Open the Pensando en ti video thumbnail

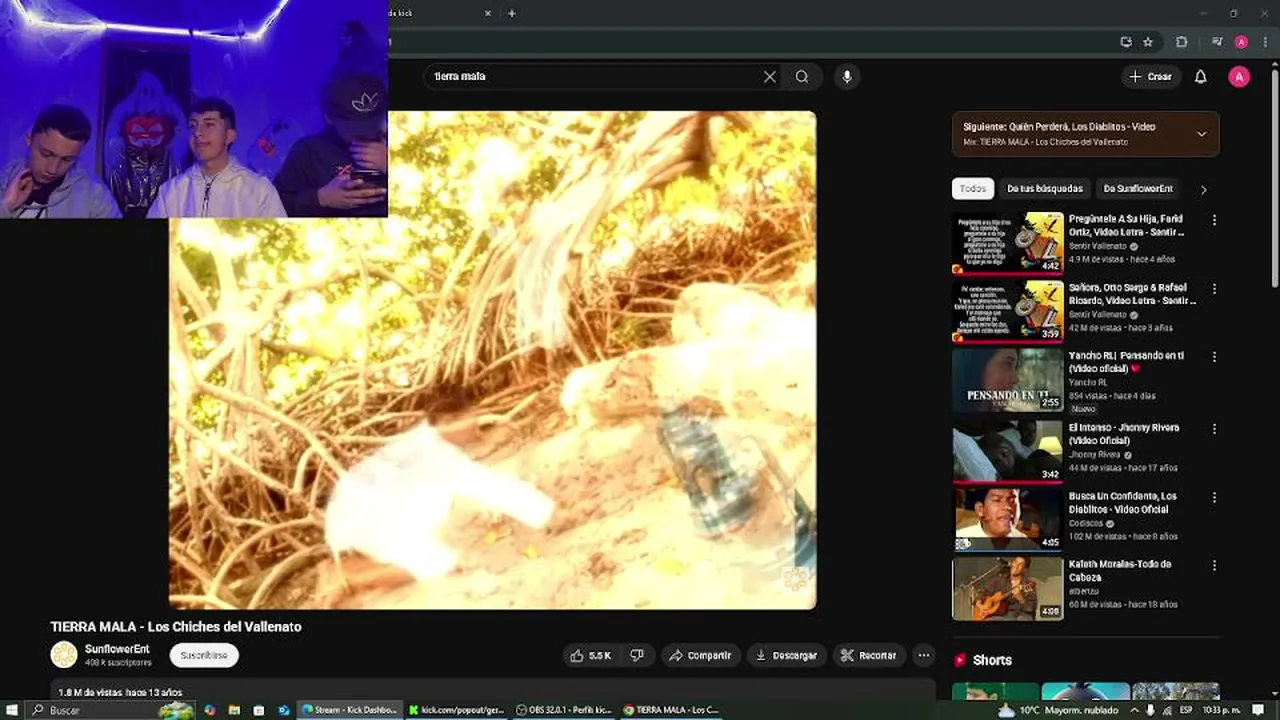[1008, 379]
